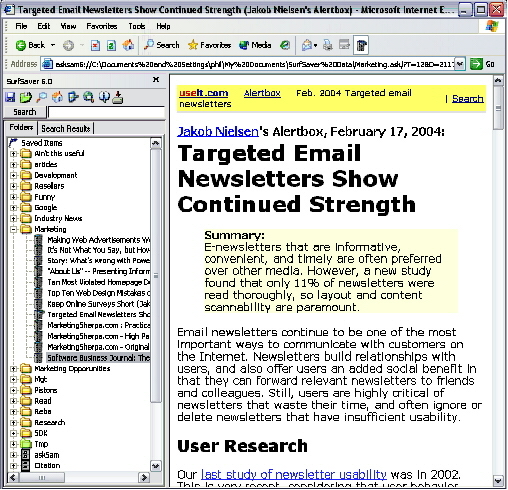Expand the Development folder
Screen dimensions: 508x490
(13, 175)
